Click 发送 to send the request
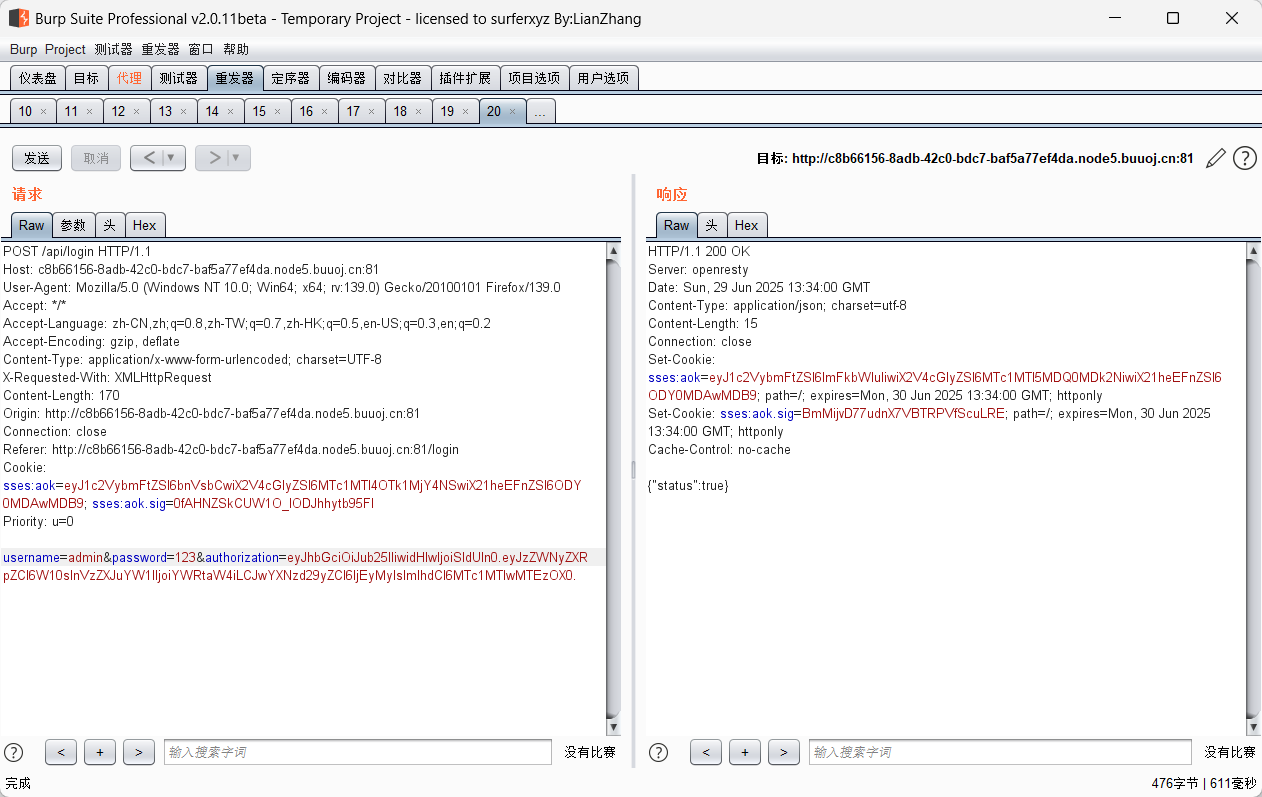Viewport: 1262px width, 797px height. 37,158
